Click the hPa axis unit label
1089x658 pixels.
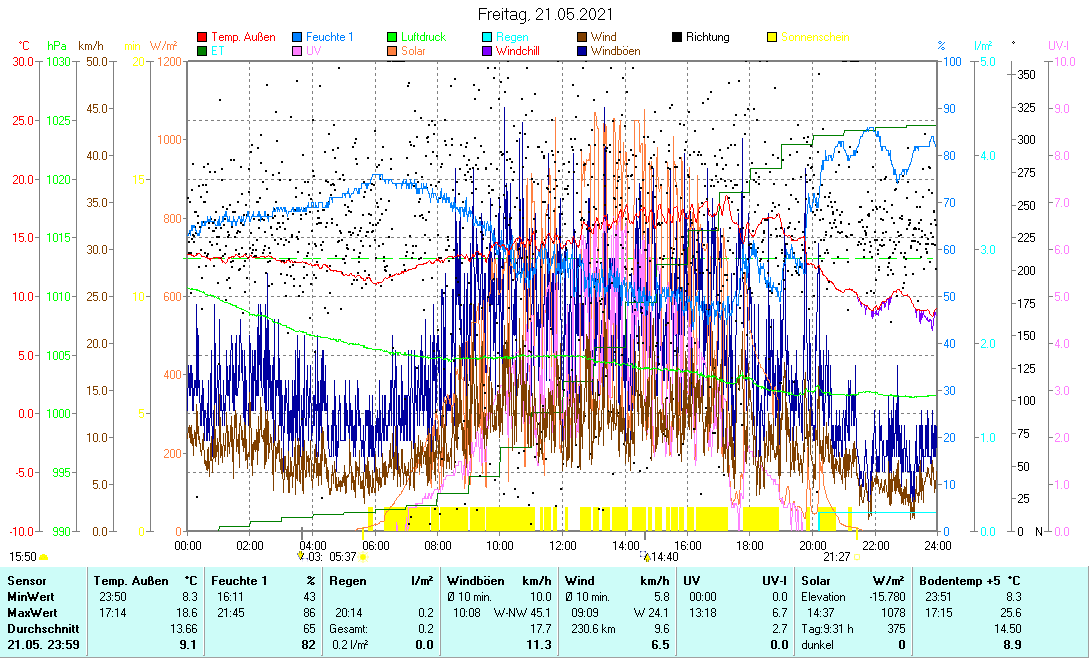pos(57,46)
